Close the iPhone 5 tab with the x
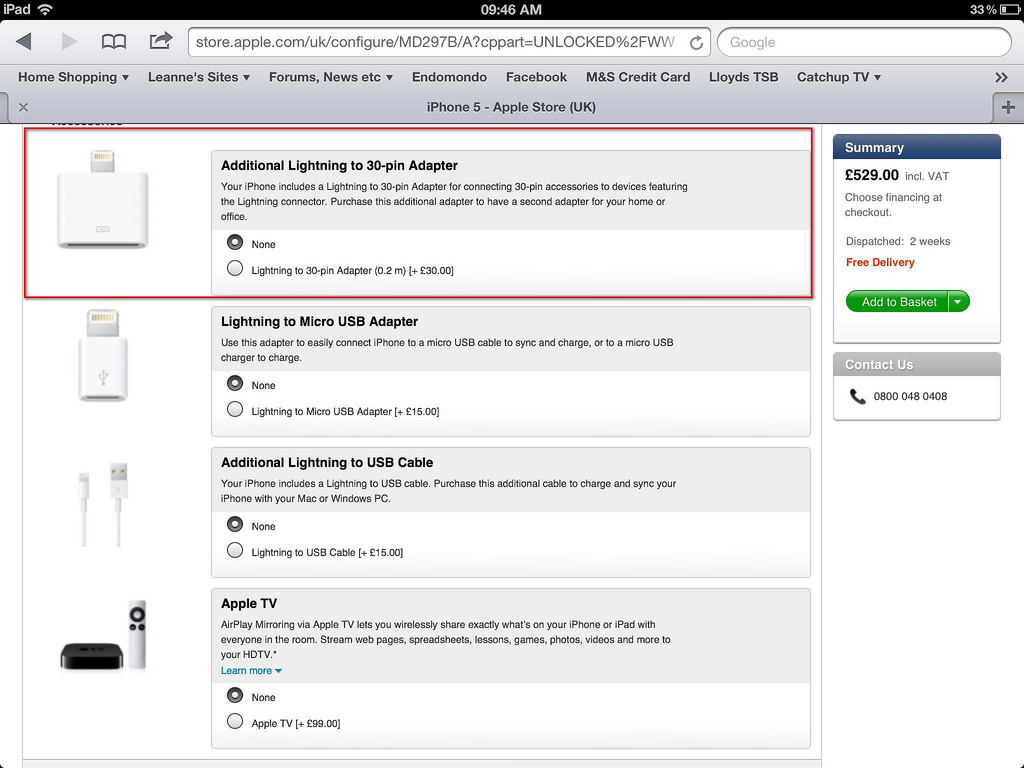1024x768 pixels. tap(24, 107)
